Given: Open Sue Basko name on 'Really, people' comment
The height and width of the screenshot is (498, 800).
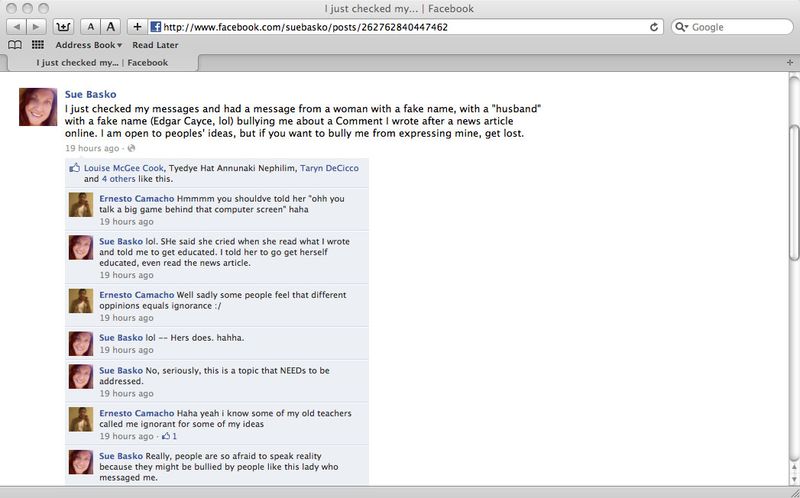Looking at the screenshot, I should click(x=121, y=456).
